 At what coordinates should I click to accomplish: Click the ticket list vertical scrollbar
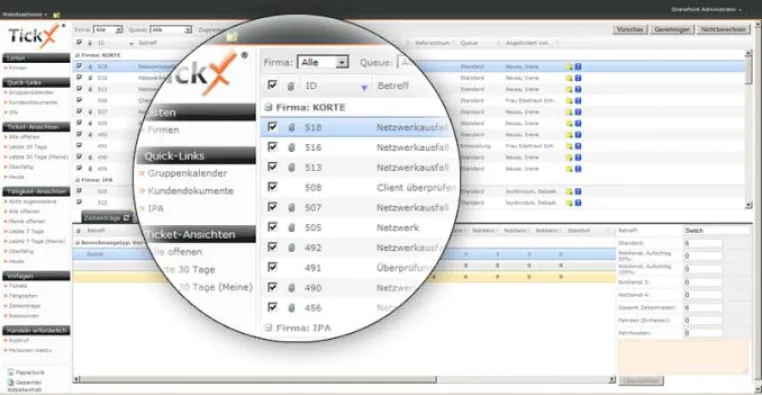pyautogui.click(x=749, y=129)
